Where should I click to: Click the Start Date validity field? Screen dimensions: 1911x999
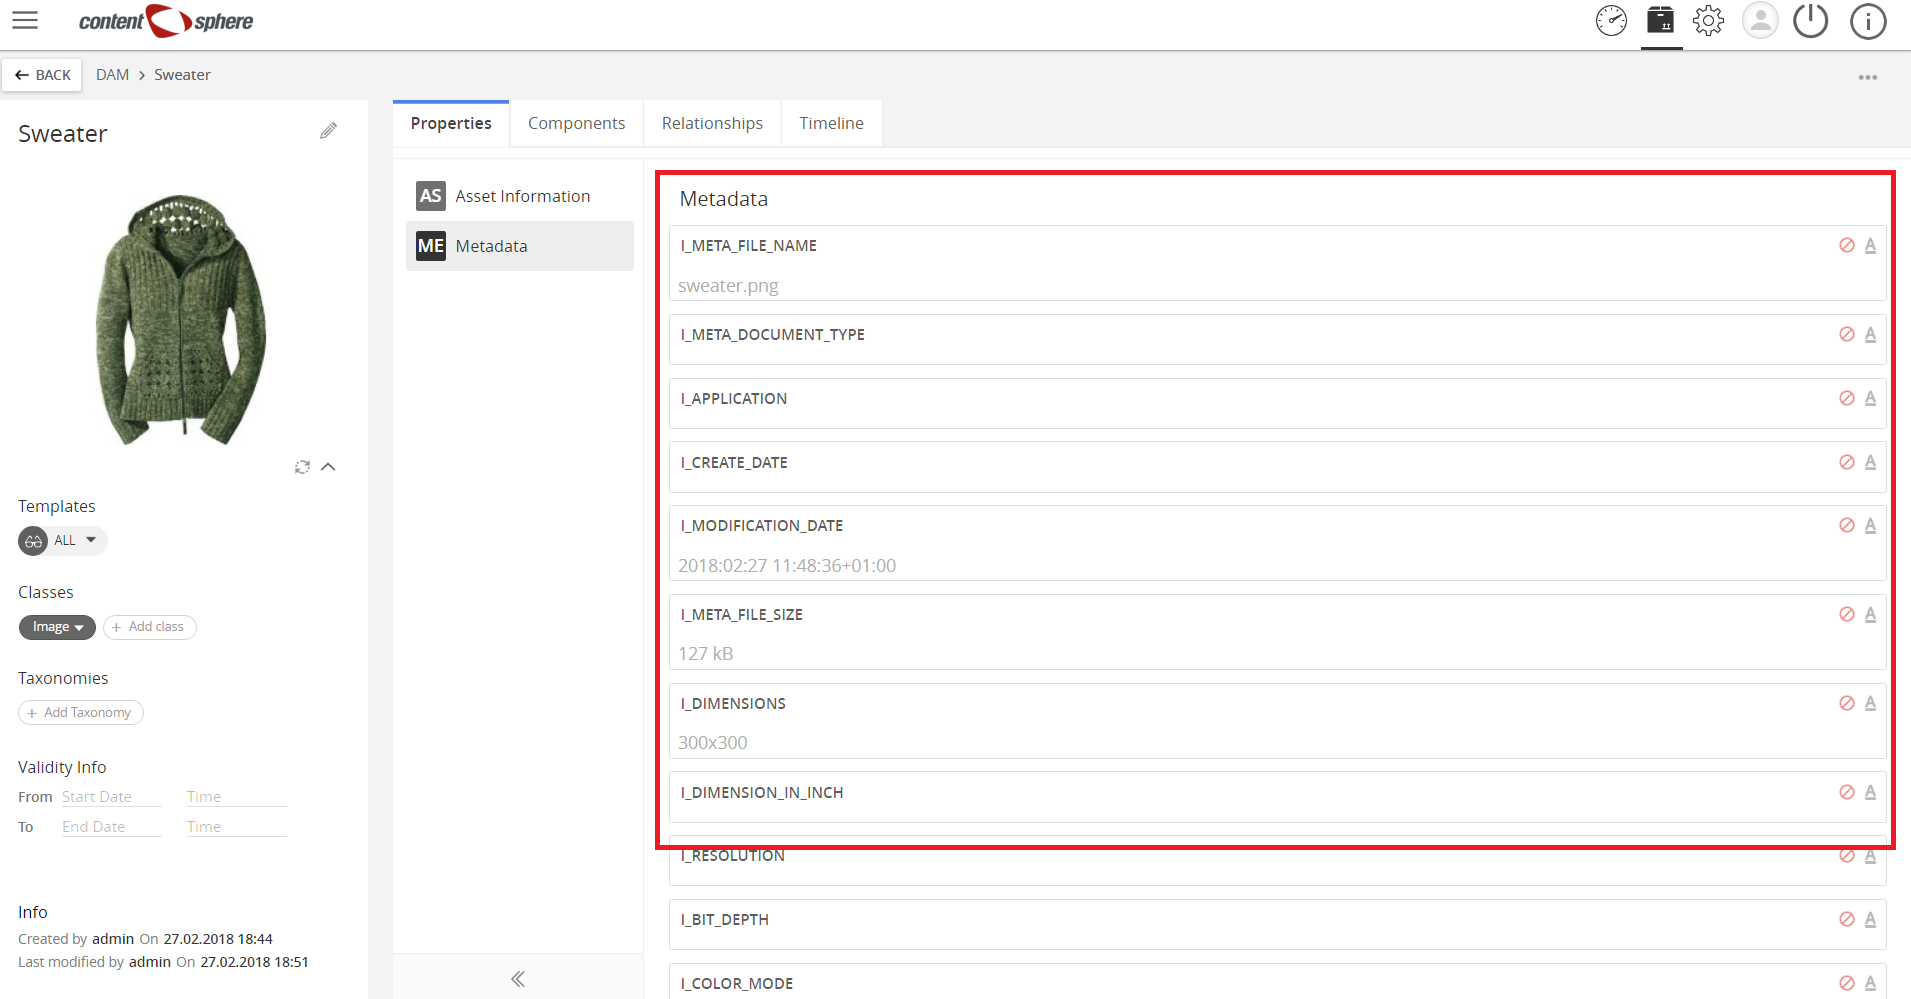tap(111, 797)
